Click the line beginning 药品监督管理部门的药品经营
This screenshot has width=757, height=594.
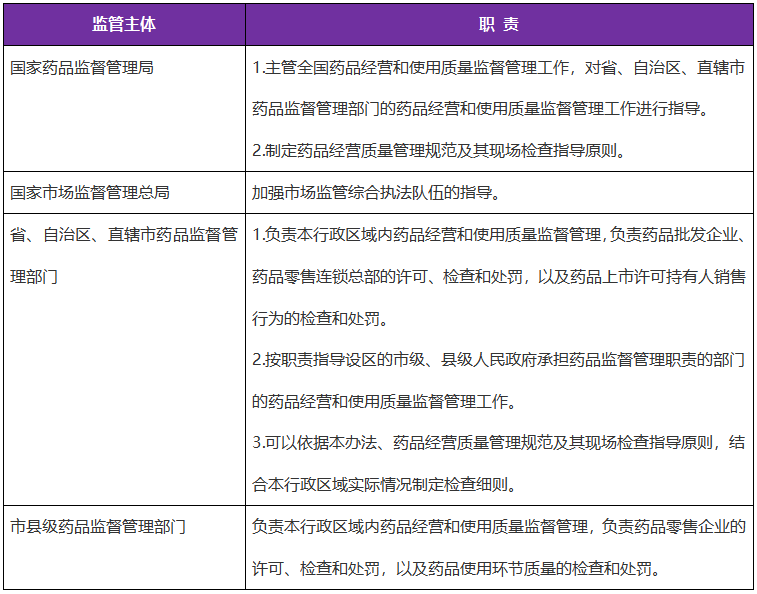(x=481, y=109)
